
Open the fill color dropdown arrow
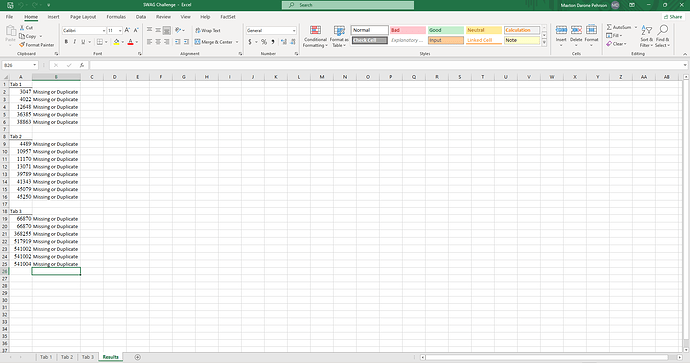pyautogui.click(x=123, y=42)
